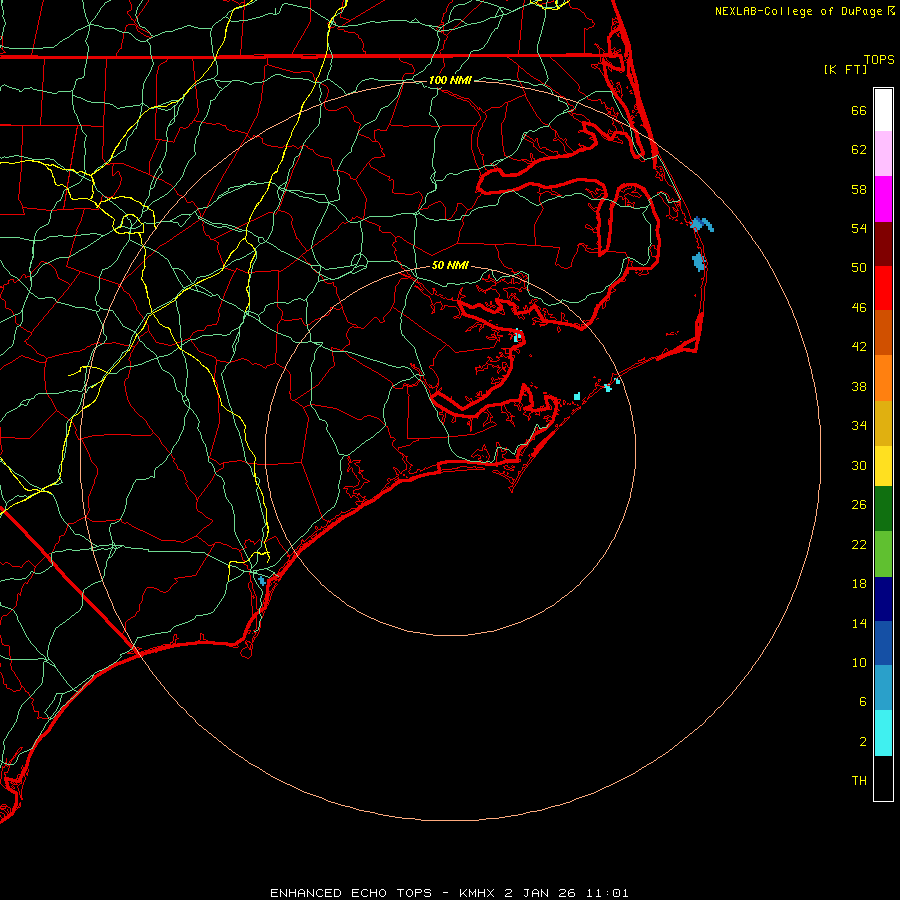Screen dimensions: 900x900
Task: Click the dark green 30 kft swatch
Action: [x=883, y=509]
